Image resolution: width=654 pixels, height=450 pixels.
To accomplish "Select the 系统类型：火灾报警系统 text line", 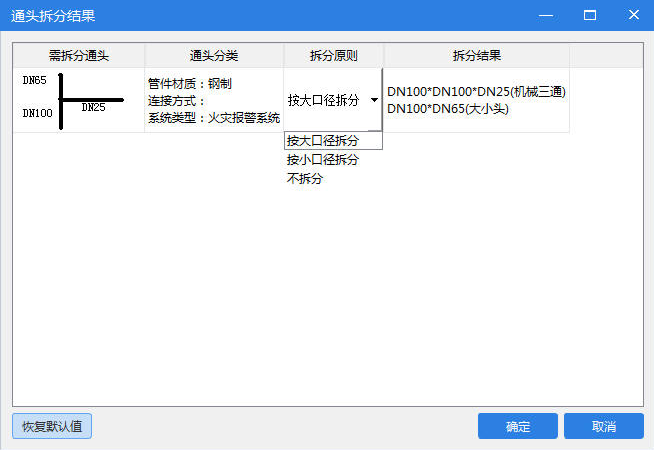I will pyautogui.click(x=213, y=118).
